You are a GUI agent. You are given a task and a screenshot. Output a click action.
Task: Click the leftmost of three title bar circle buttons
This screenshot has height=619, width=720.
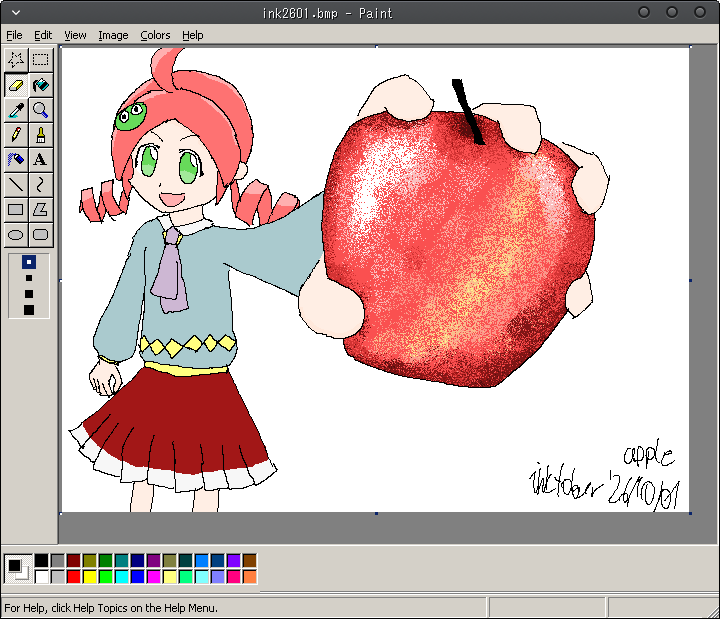click(x=644, y=12)
